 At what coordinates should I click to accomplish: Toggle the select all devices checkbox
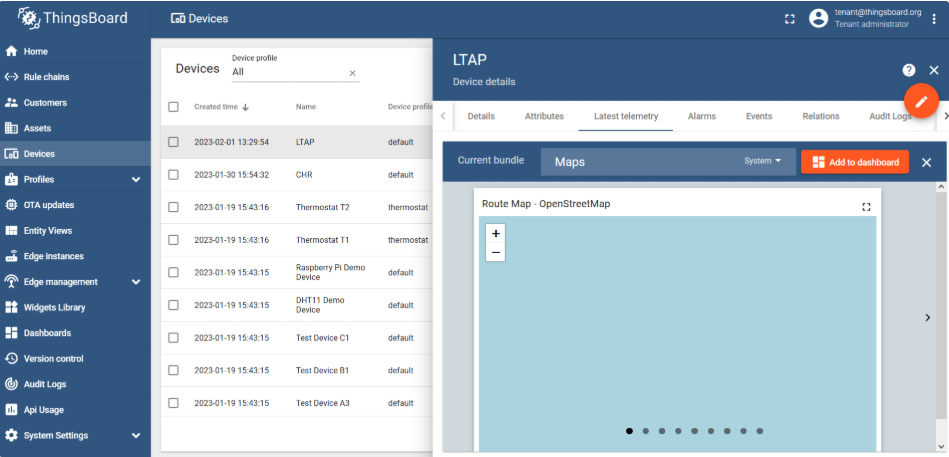coord(174,107)
